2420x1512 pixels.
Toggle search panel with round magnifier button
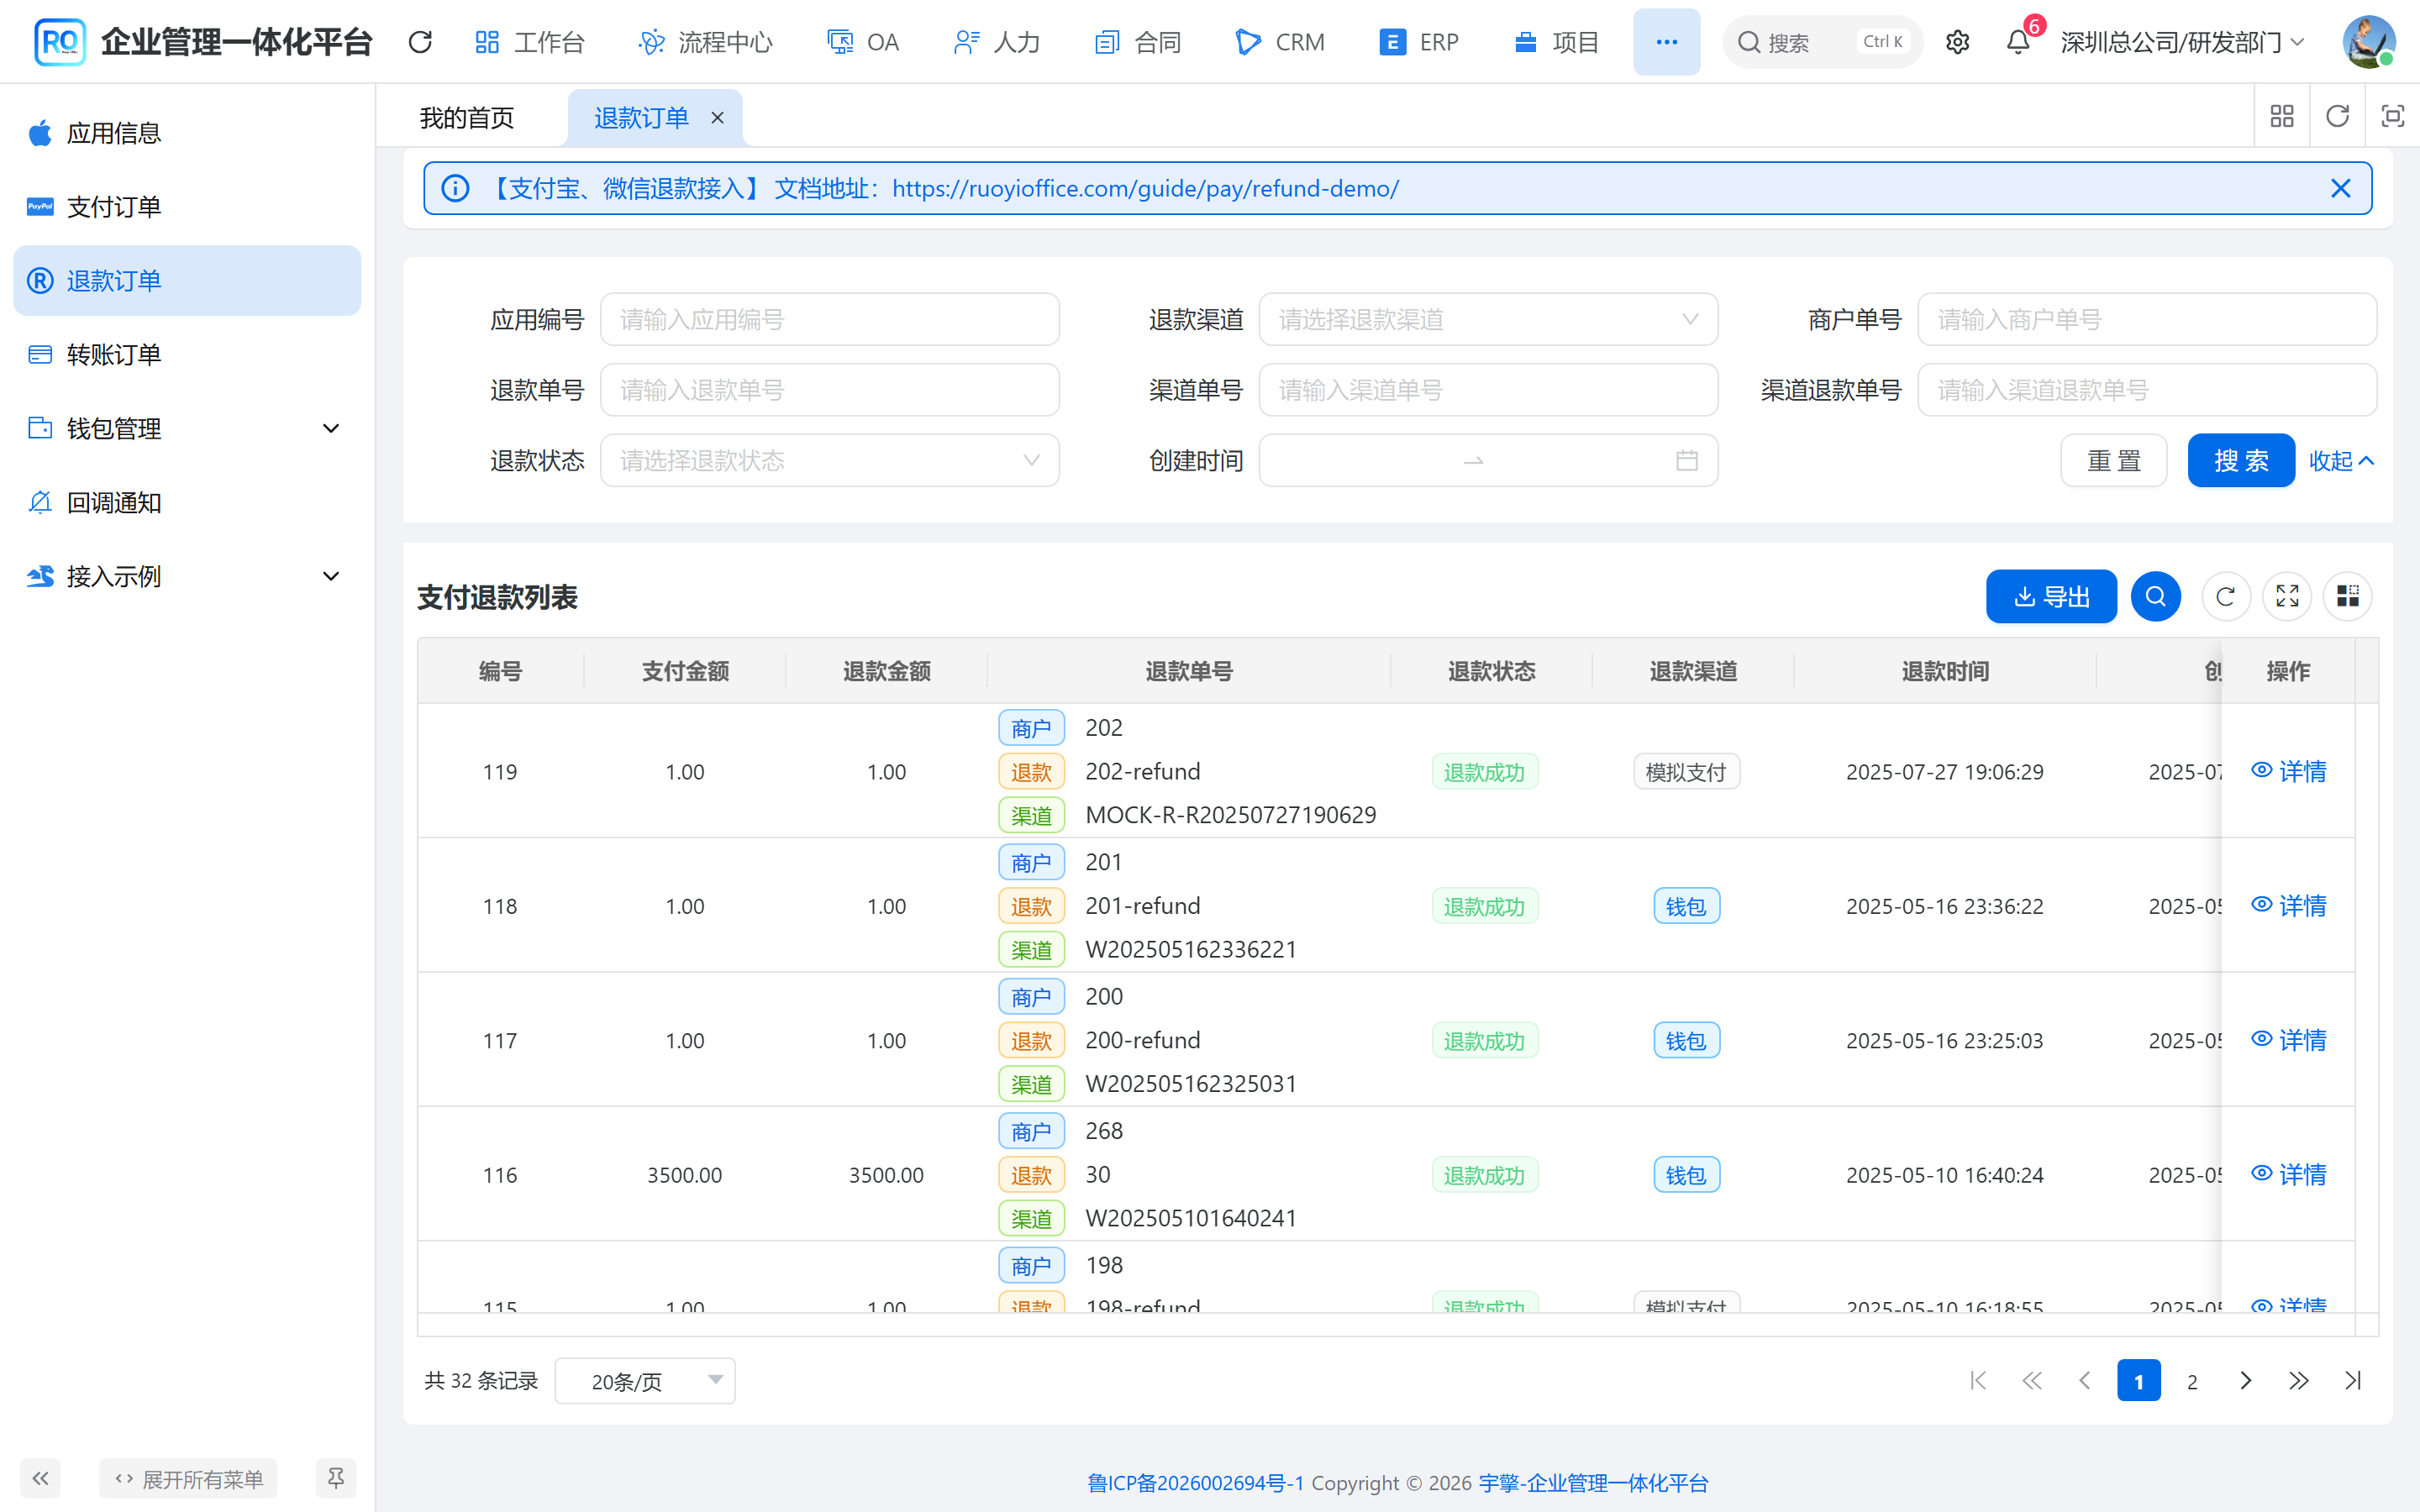[2155, 597]
